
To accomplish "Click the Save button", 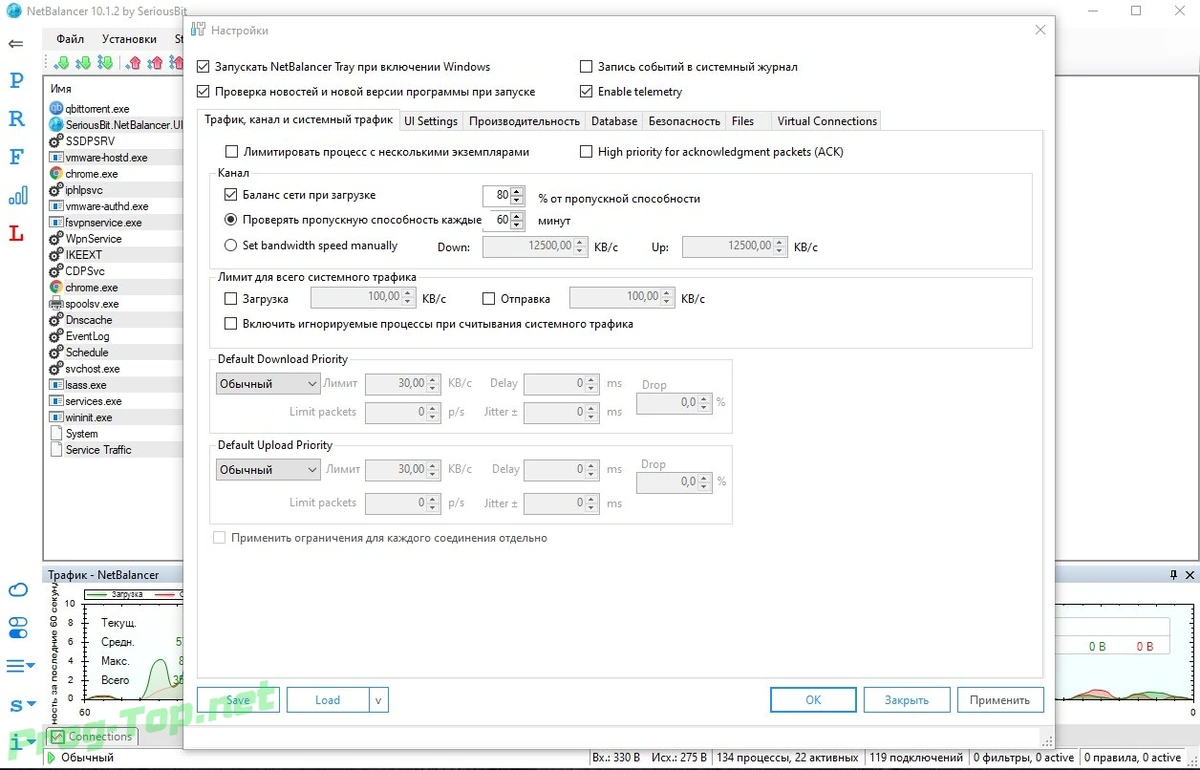I will (238, 700).
